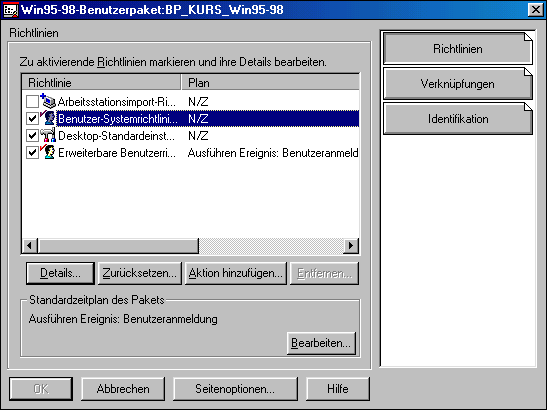The image size is (547, 410).
Task: Uncheck the Benutzer-Systemrichtlinien checkbox
Action: coord(32,119)
